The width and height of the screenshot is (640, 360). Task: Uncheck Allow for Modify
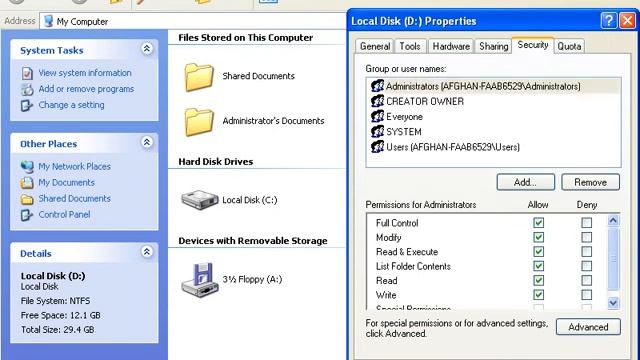pos(538,237)
